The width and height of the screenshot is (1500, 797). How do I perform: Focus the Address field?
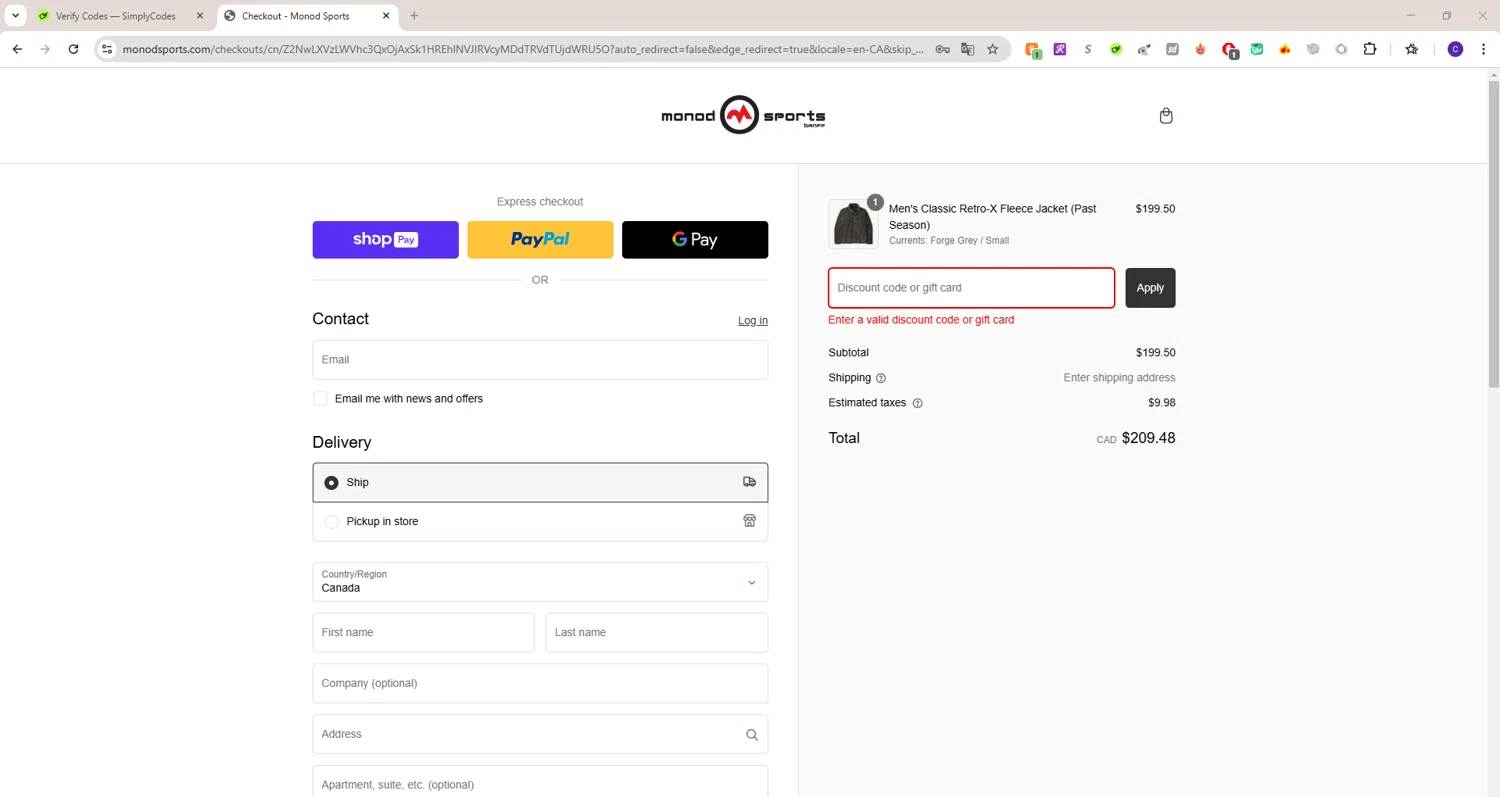point(540,735)
